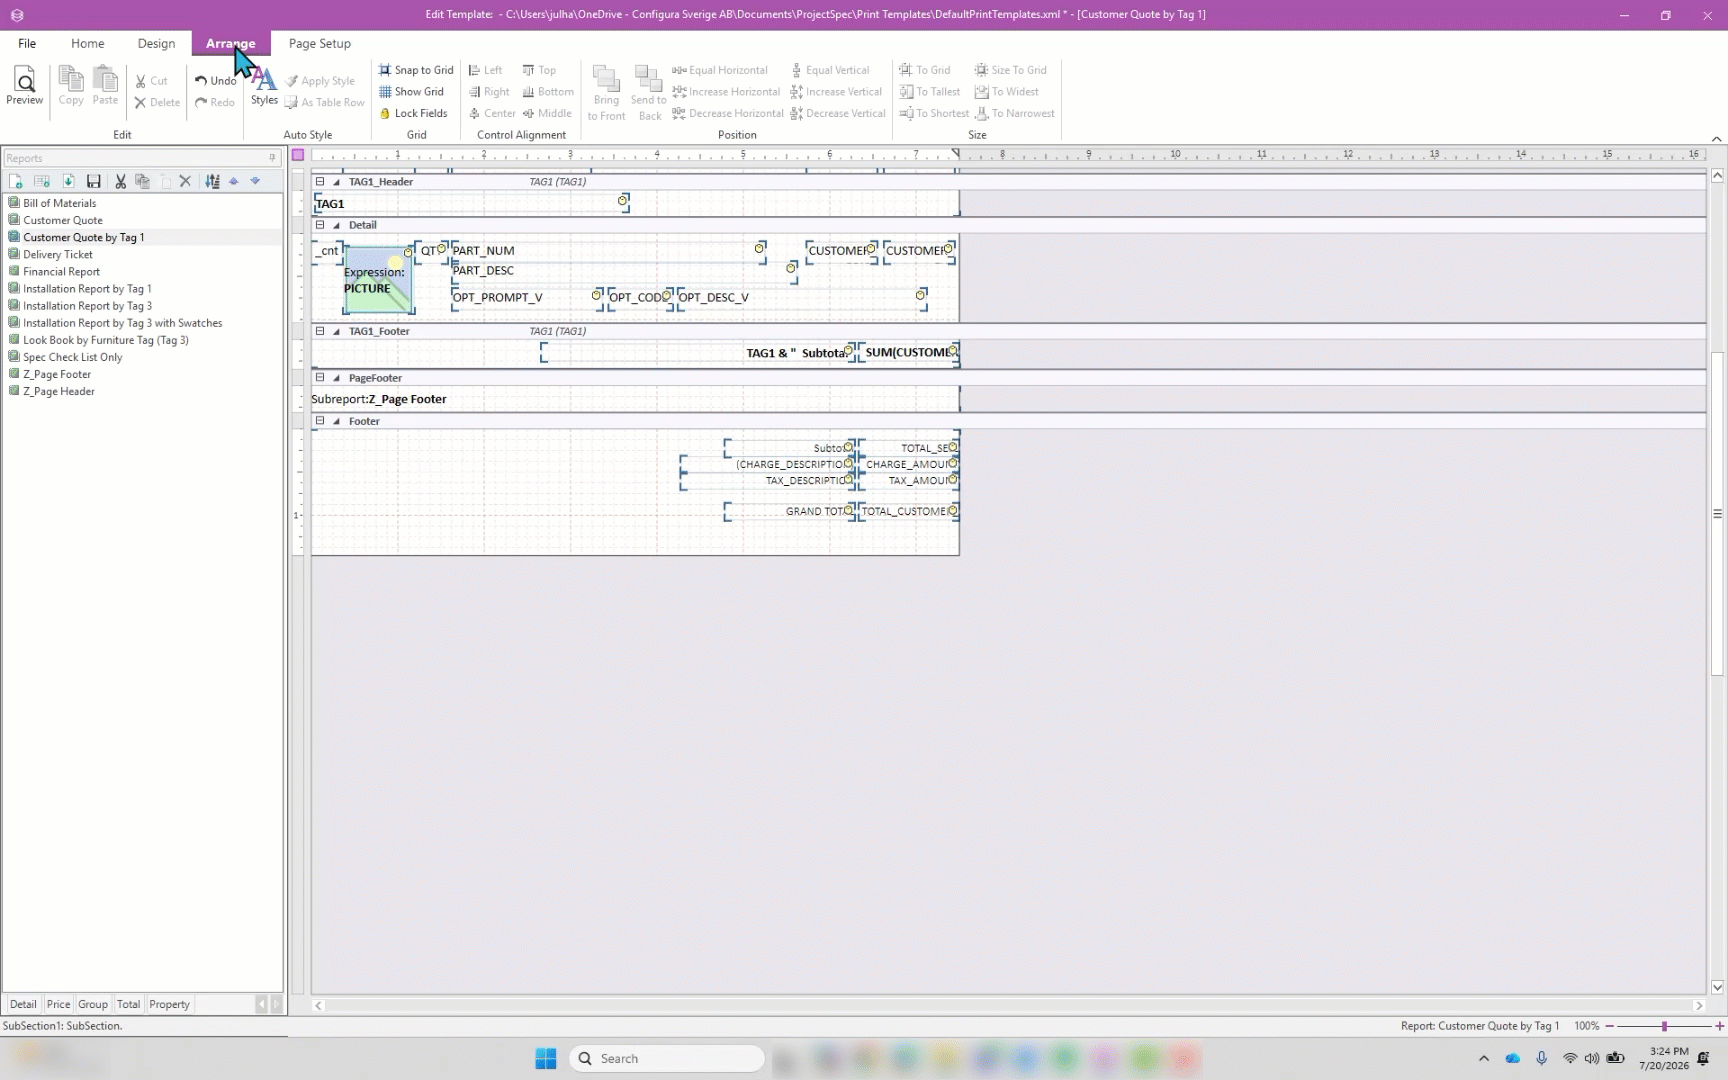Screen dimensions: 1728x1080
Task: Toggle Lock Fields
Action: point(413,113)
